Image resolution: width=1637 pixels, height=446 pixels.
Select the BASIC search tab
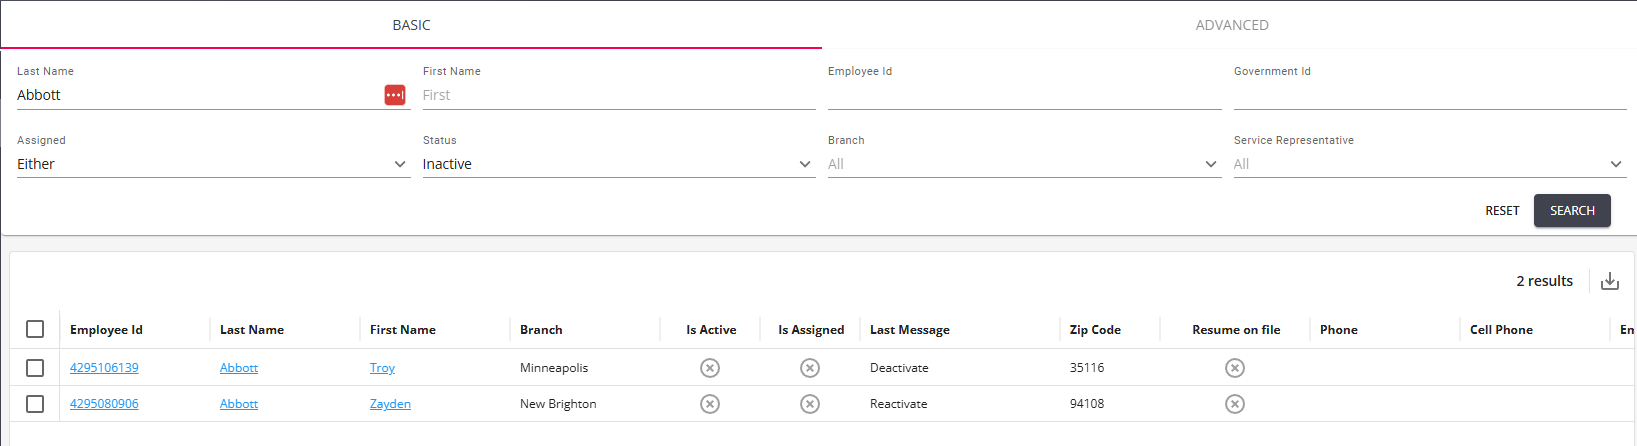pyautogui.click(x=411, y=25)
